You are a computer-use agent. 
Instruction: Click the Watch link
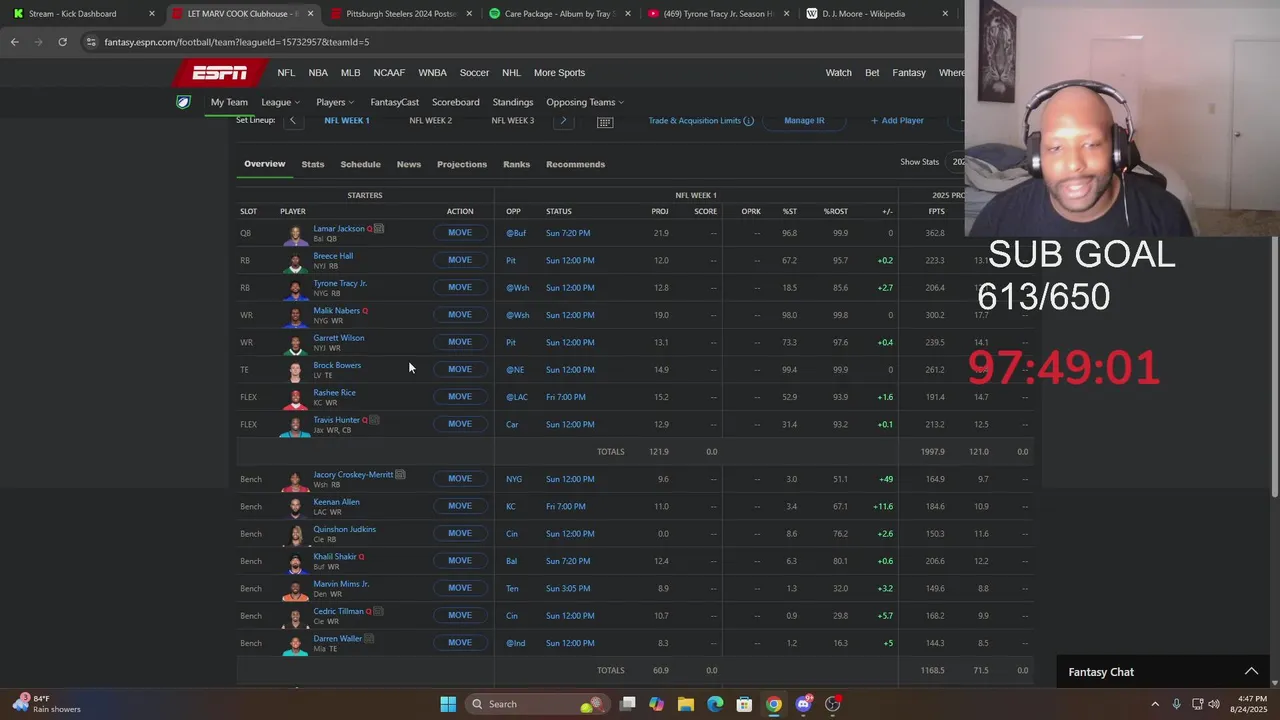pos(838,73)
